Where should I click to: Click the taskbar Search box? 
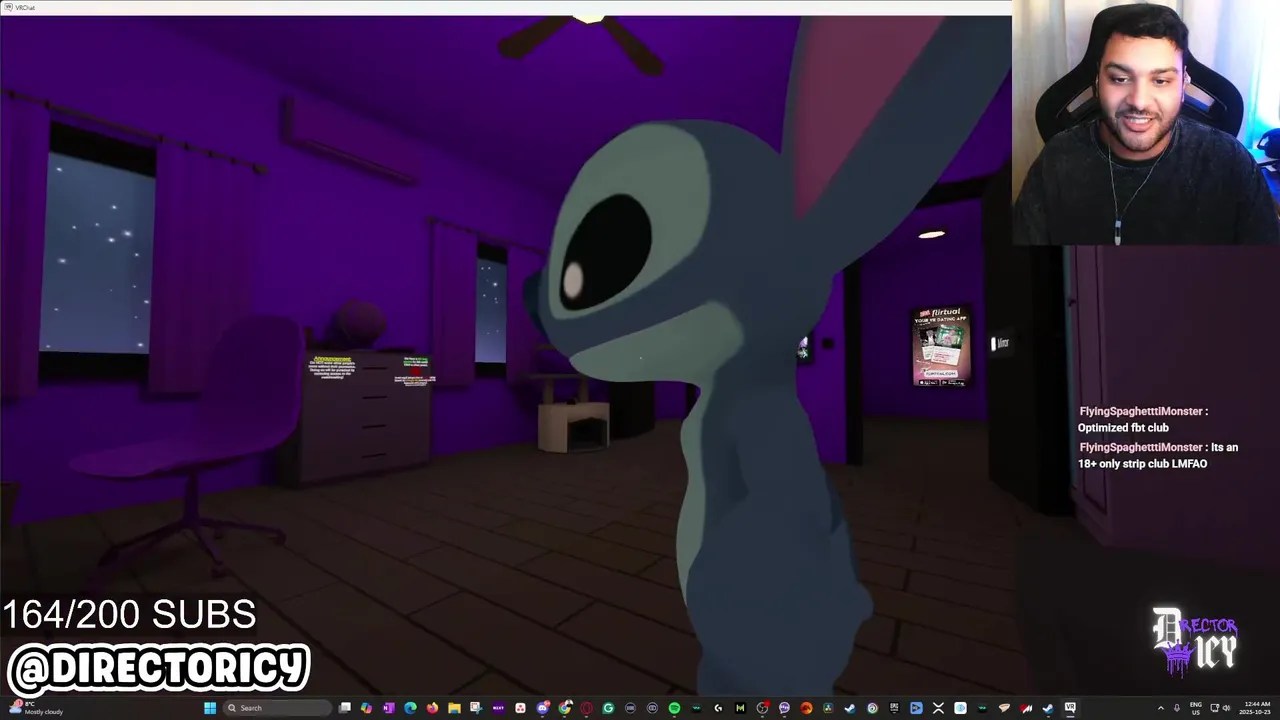pos(277,708)
